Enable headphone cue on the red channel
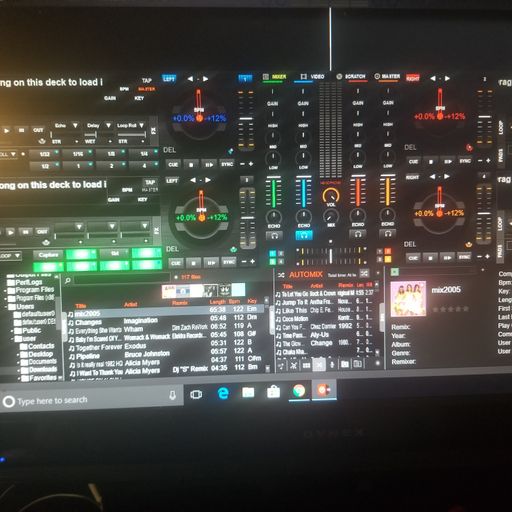Viewport: 512px width, 512px height. [358, 234]
